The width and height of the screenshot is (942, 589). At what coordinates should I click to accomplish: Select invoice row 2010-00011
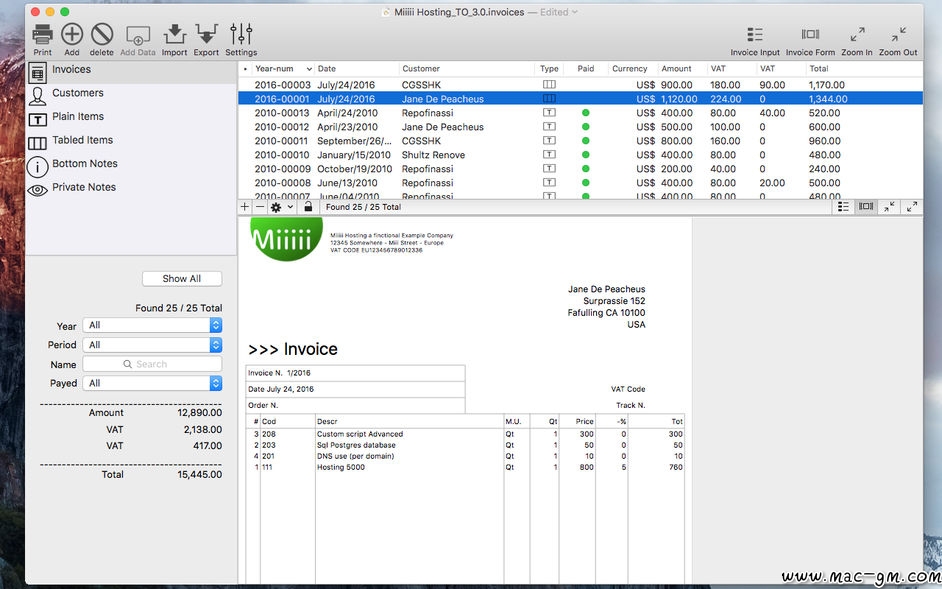pyautogui.click(x=580, y=141)
